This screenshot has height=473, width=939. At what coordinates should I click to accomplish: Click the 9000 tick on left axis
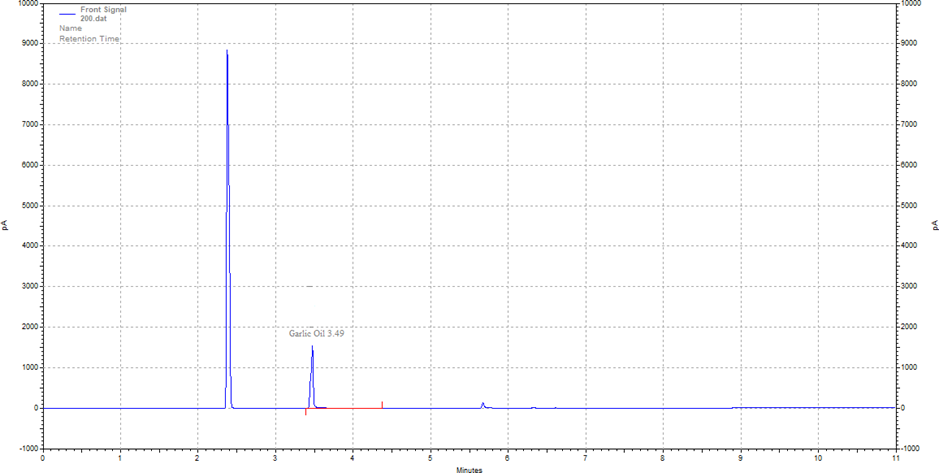click(x=27, y=44)
